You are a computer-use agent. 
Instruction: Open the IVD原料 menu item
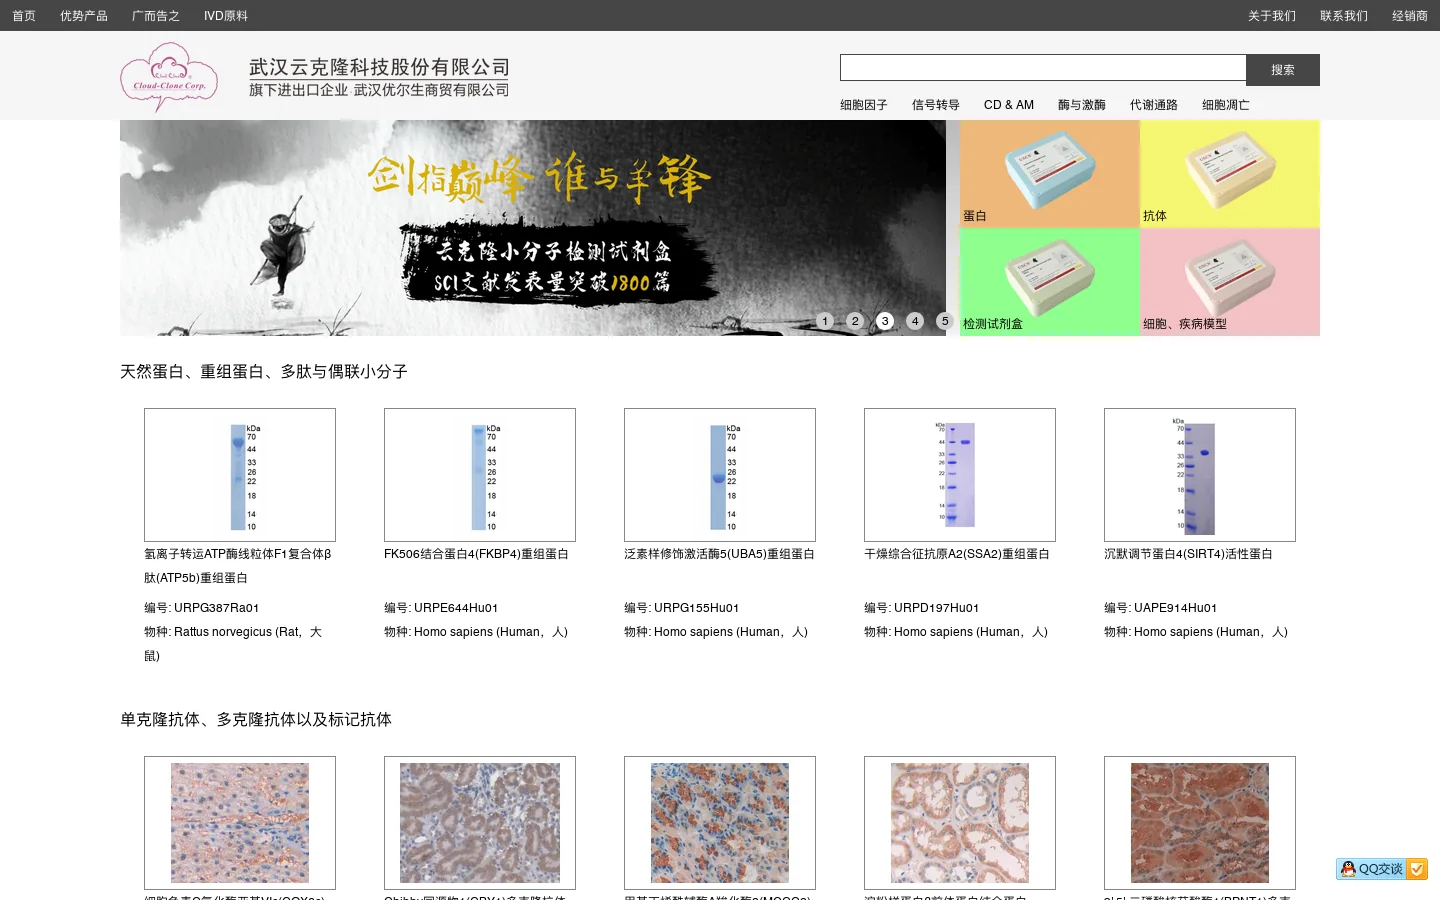click(x=226, y=16)
